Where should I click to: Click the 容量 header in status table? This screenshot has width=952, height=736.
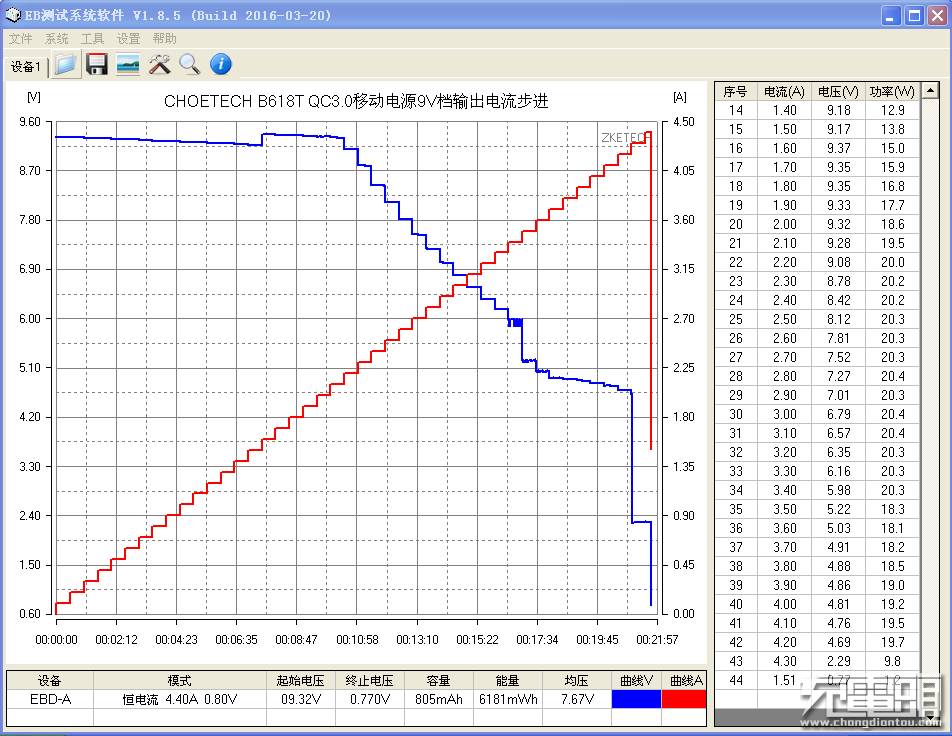[438, 681]
